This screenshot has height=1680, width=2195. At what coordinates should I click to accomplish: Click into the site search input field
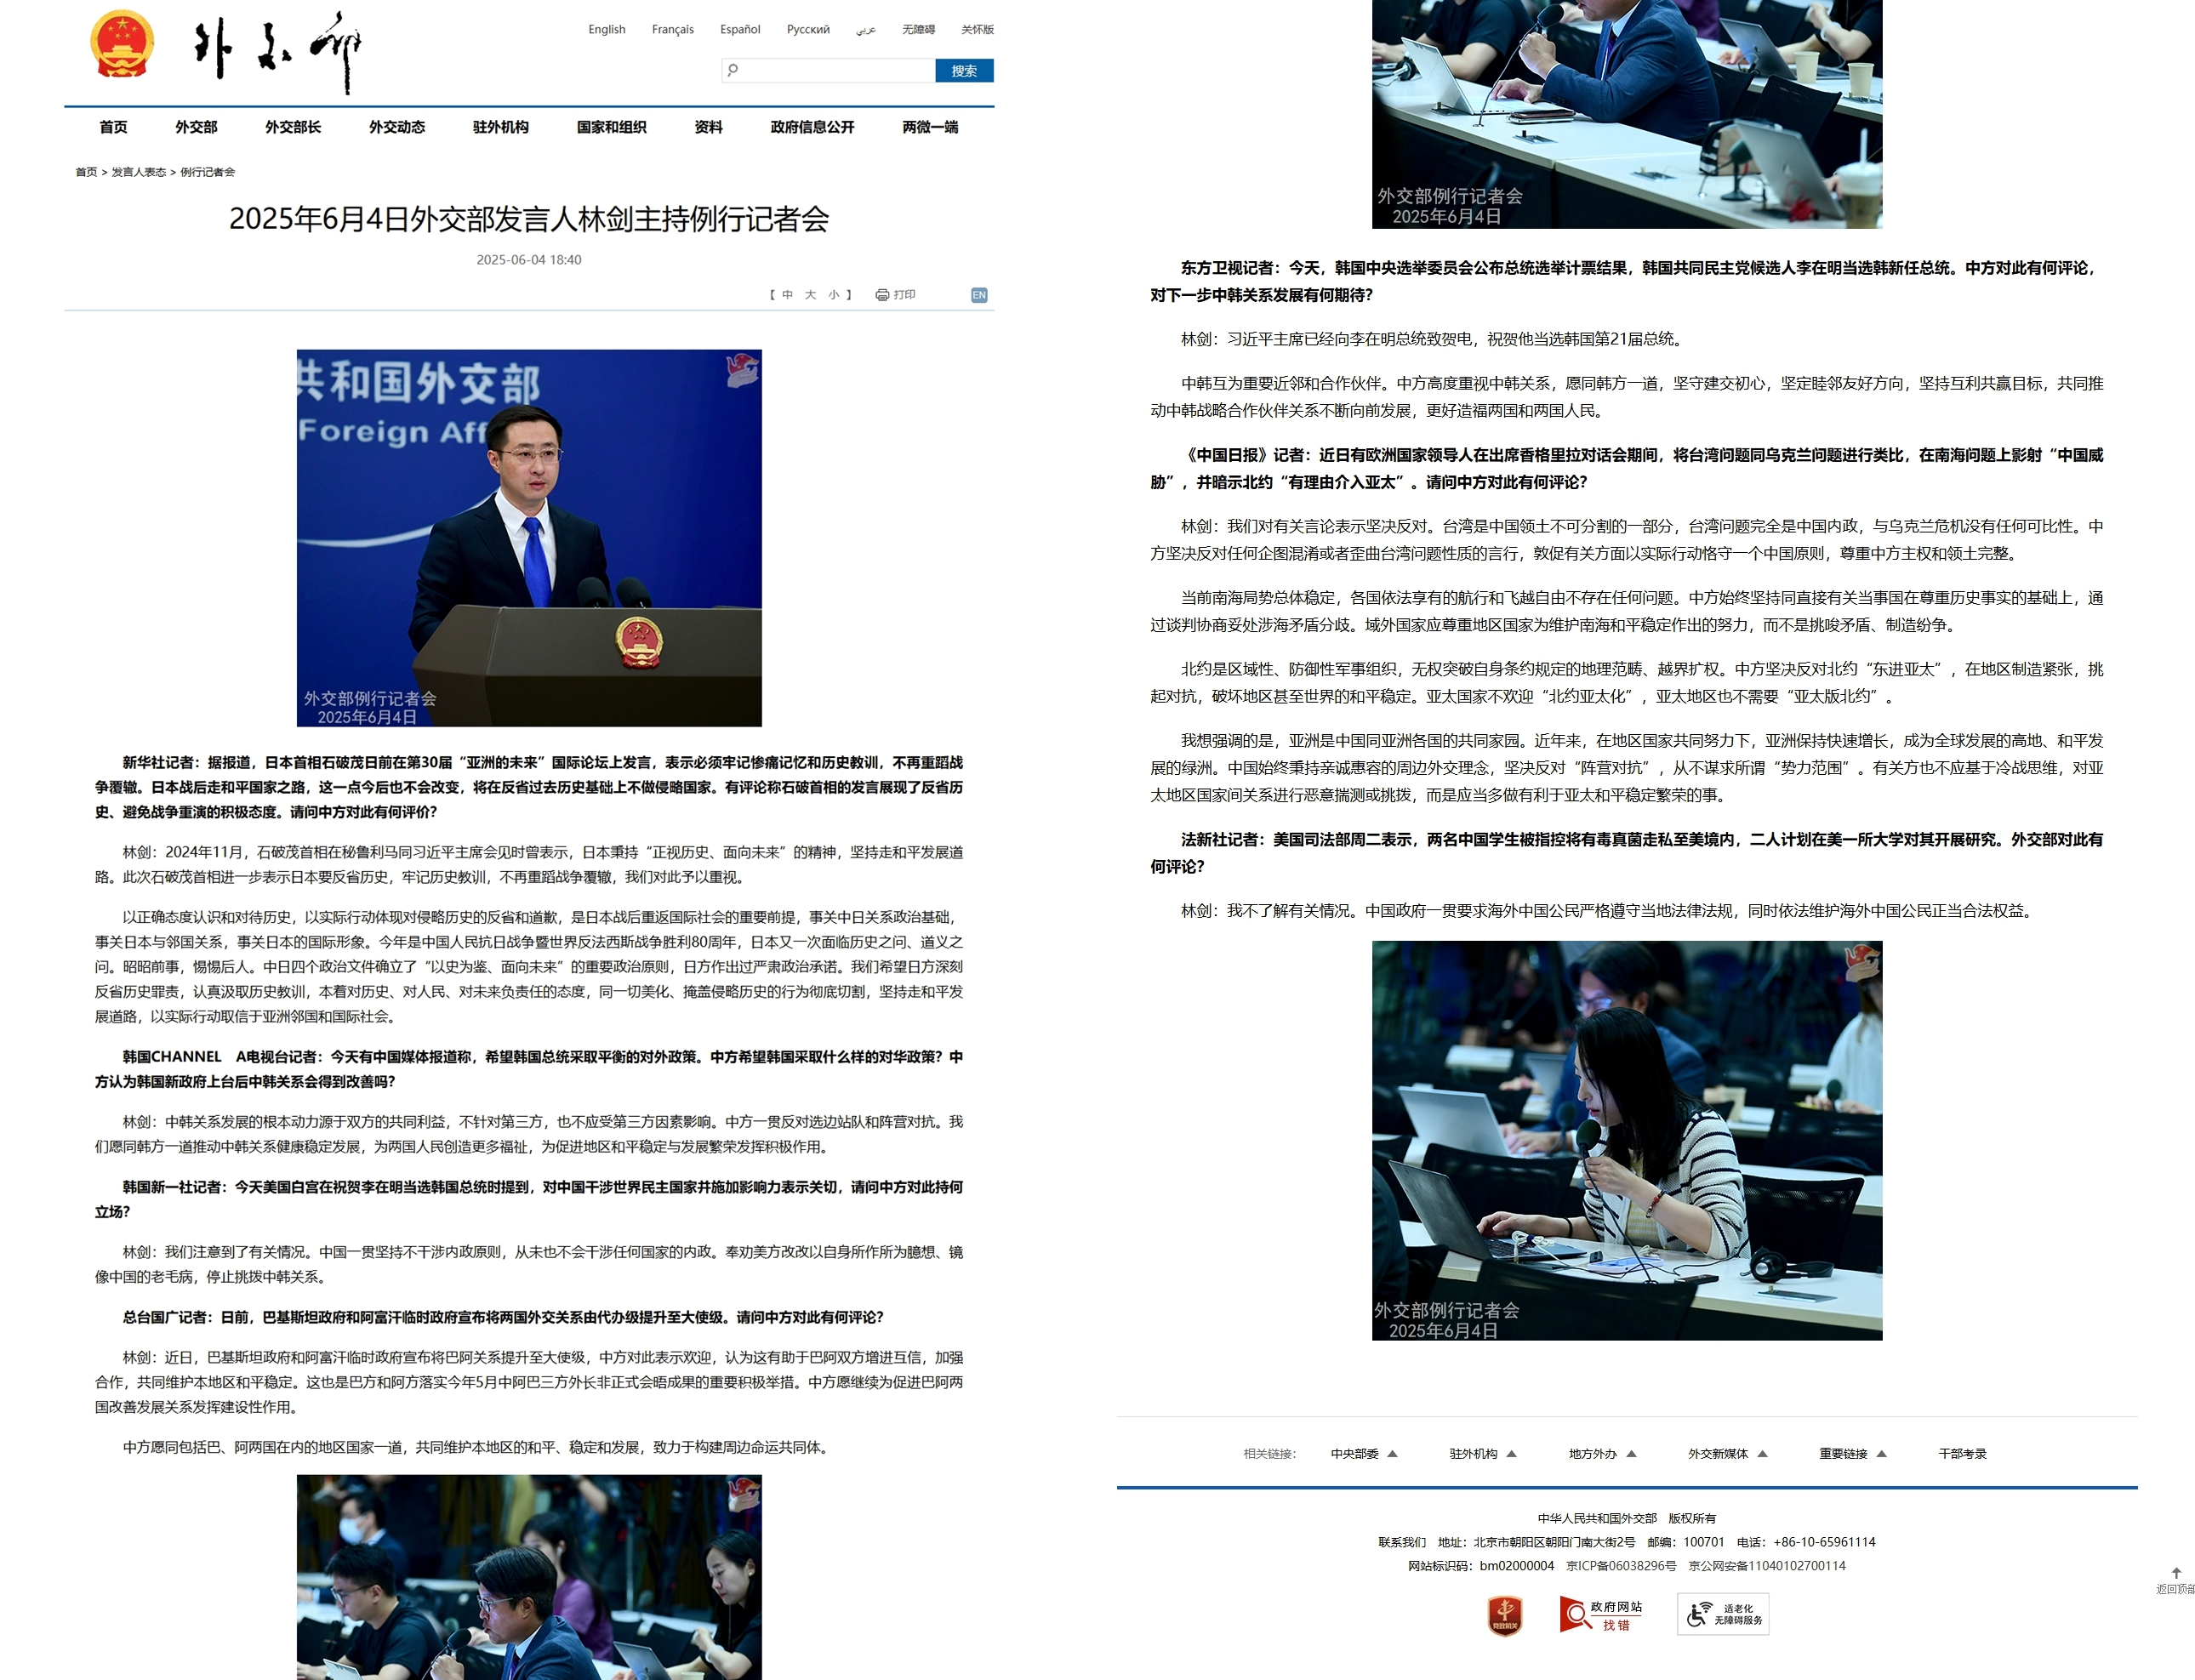(828, 71)
